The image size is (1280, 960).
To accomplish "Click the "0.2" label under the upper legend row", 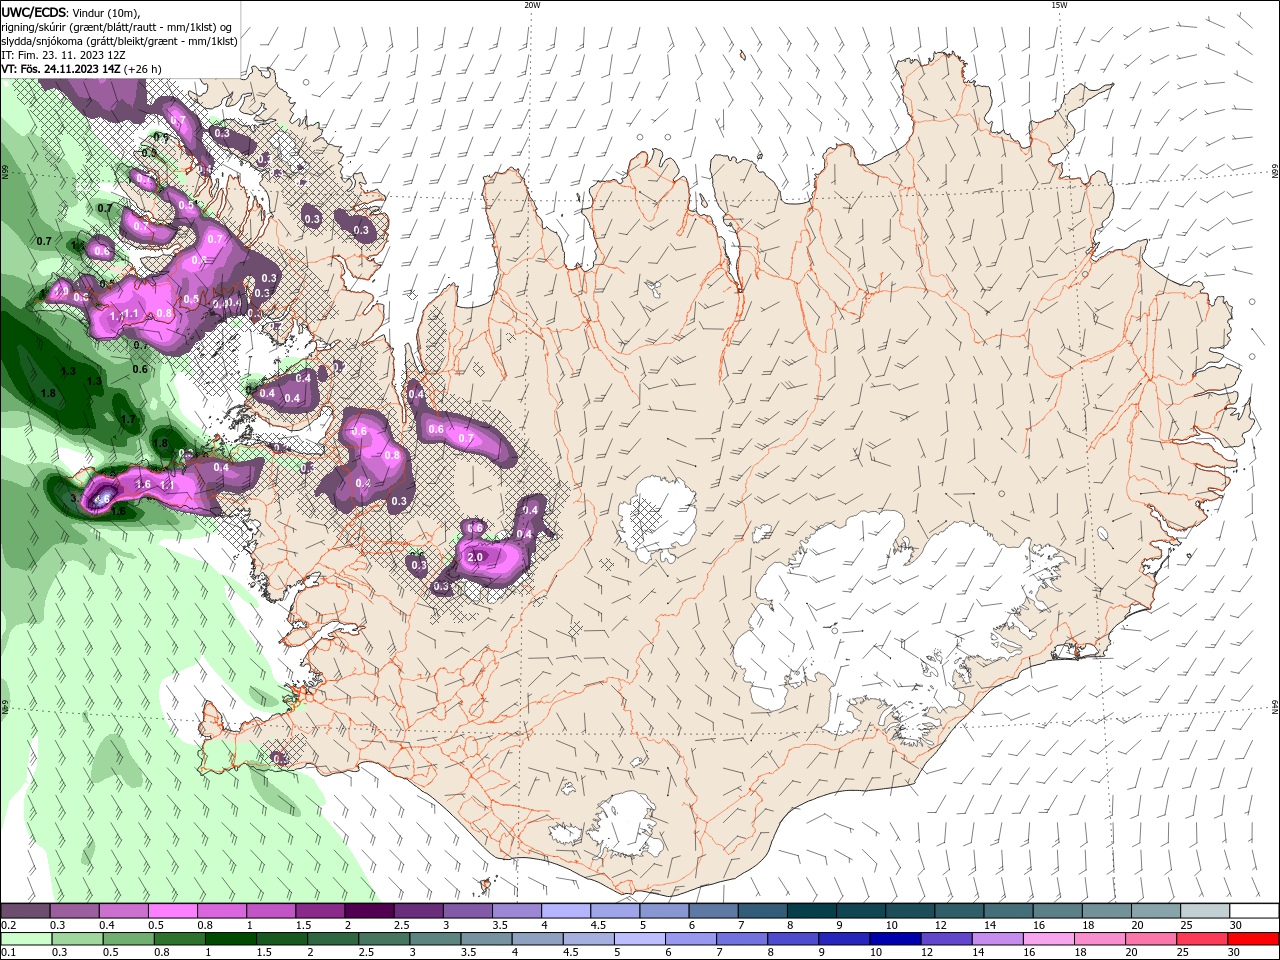I will tap(8, 925).
